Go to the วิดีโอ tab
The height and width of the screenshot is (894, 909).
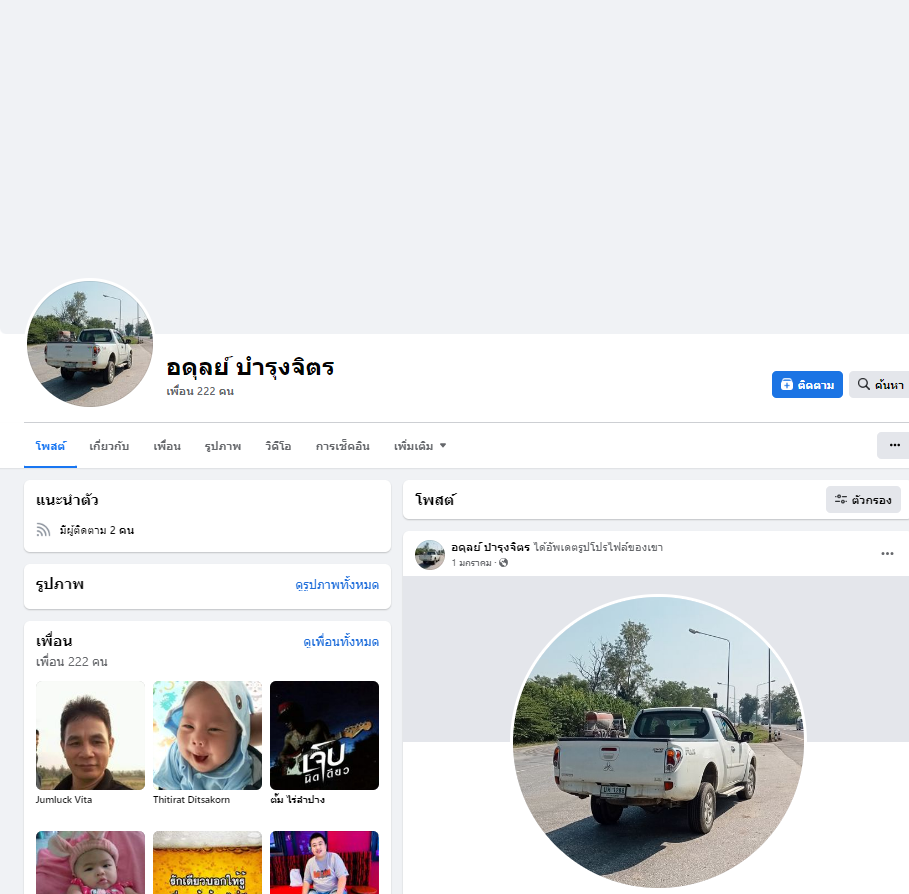[x=278, y=446]
